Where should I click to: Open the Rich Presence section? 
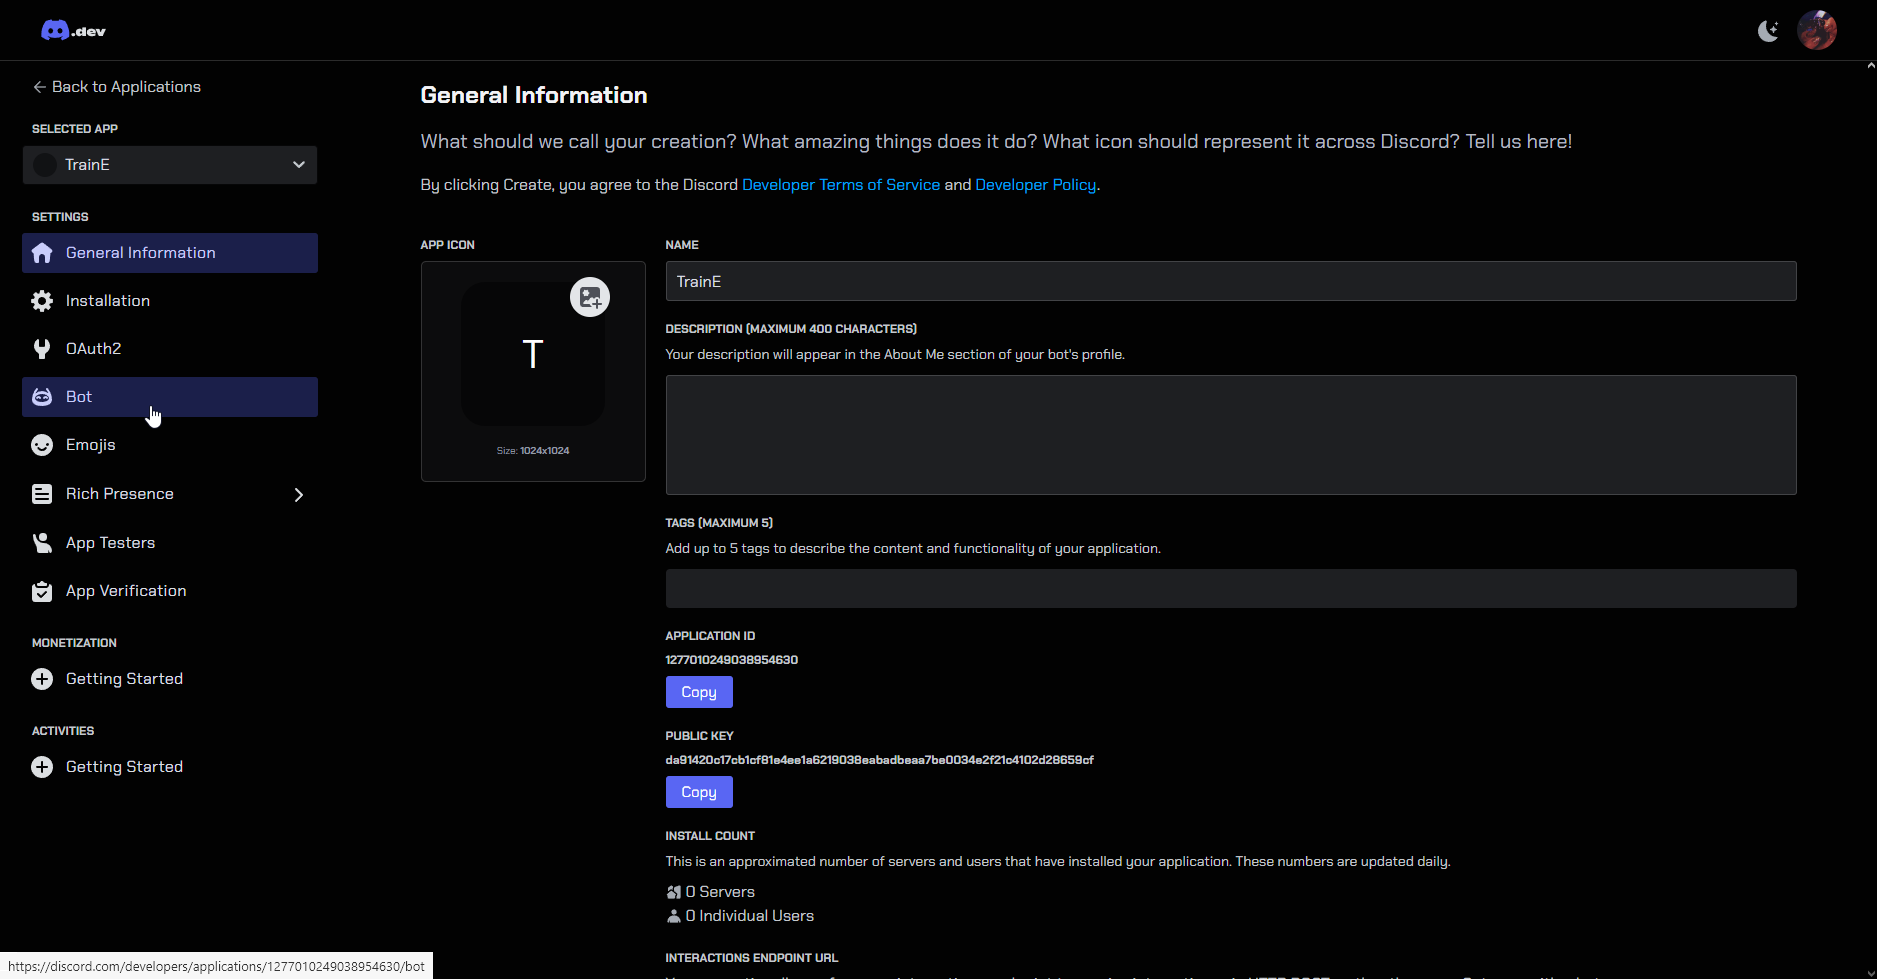pyautogui.click(x=170, y=494)
